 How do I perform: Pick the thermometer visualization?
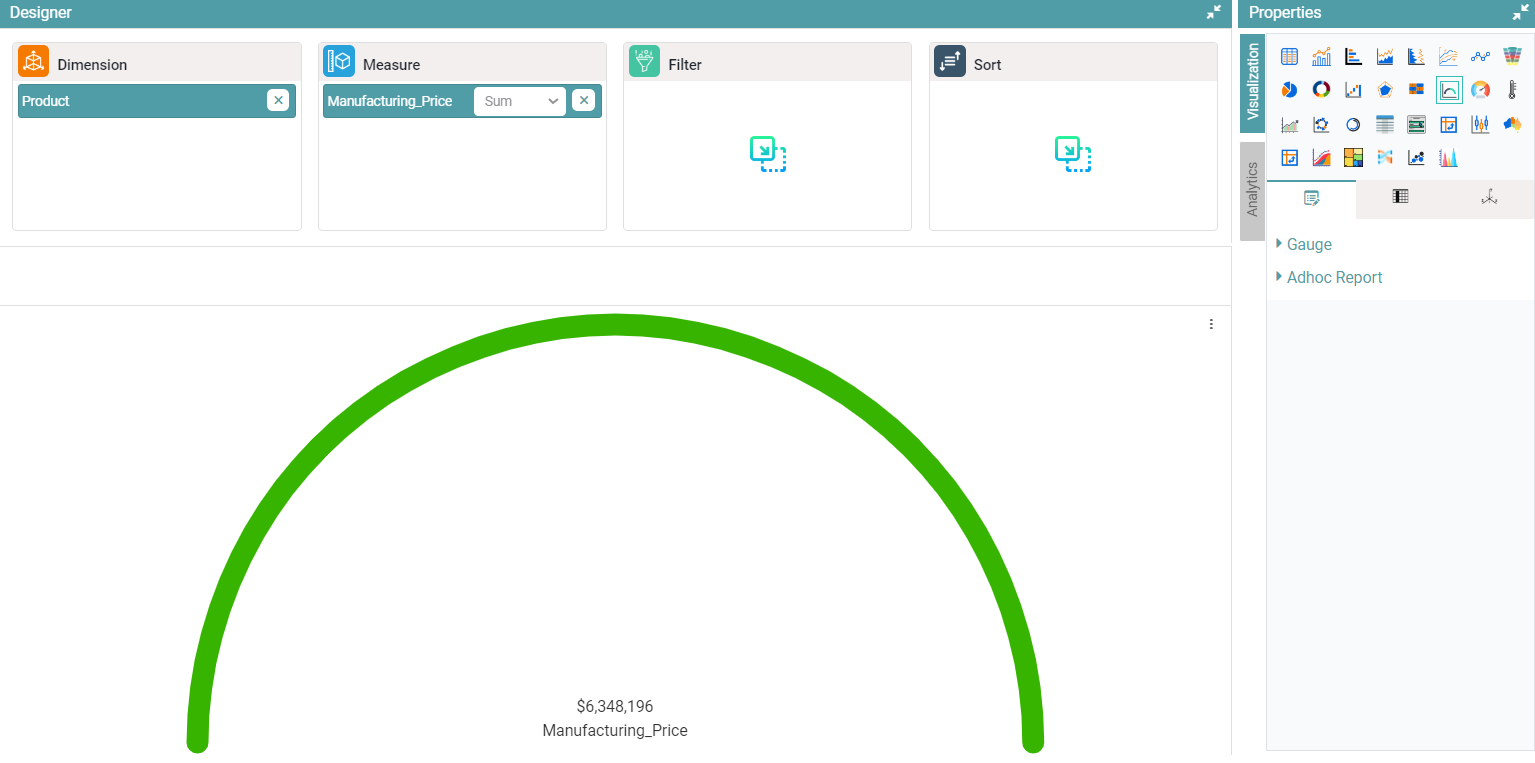(x=1513, y=90)
